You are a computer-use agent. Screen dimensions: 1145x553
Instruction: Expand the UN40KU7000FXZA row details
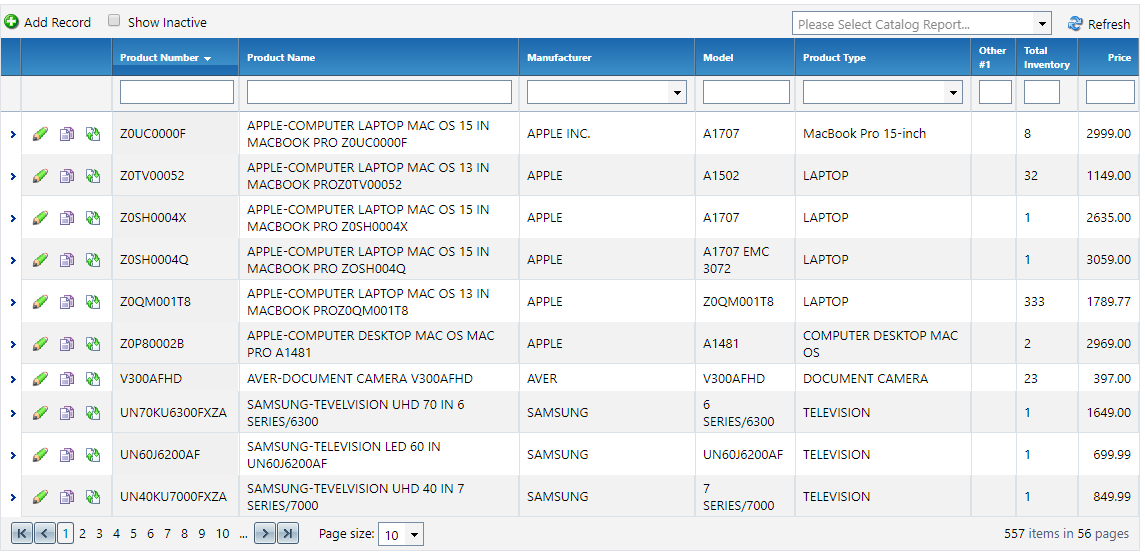(x=12, y=497)
